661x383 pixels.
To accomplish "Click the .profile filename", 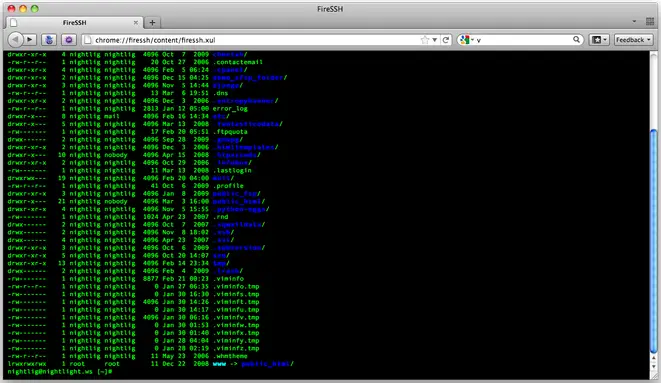I will [x=228, y=186].
